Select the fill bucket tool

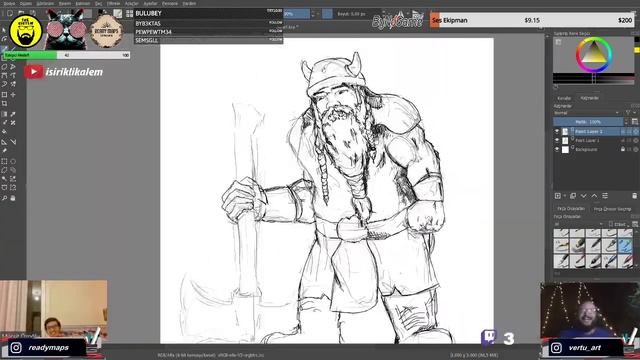tap(4, 132)
